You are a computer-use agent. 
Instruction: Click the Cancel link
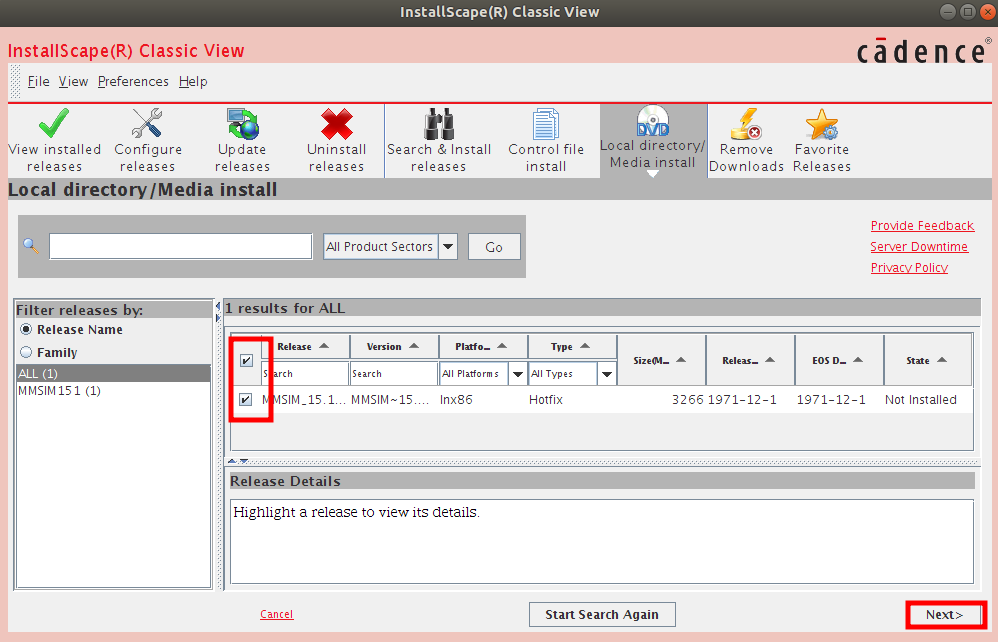tap(277, 614)
